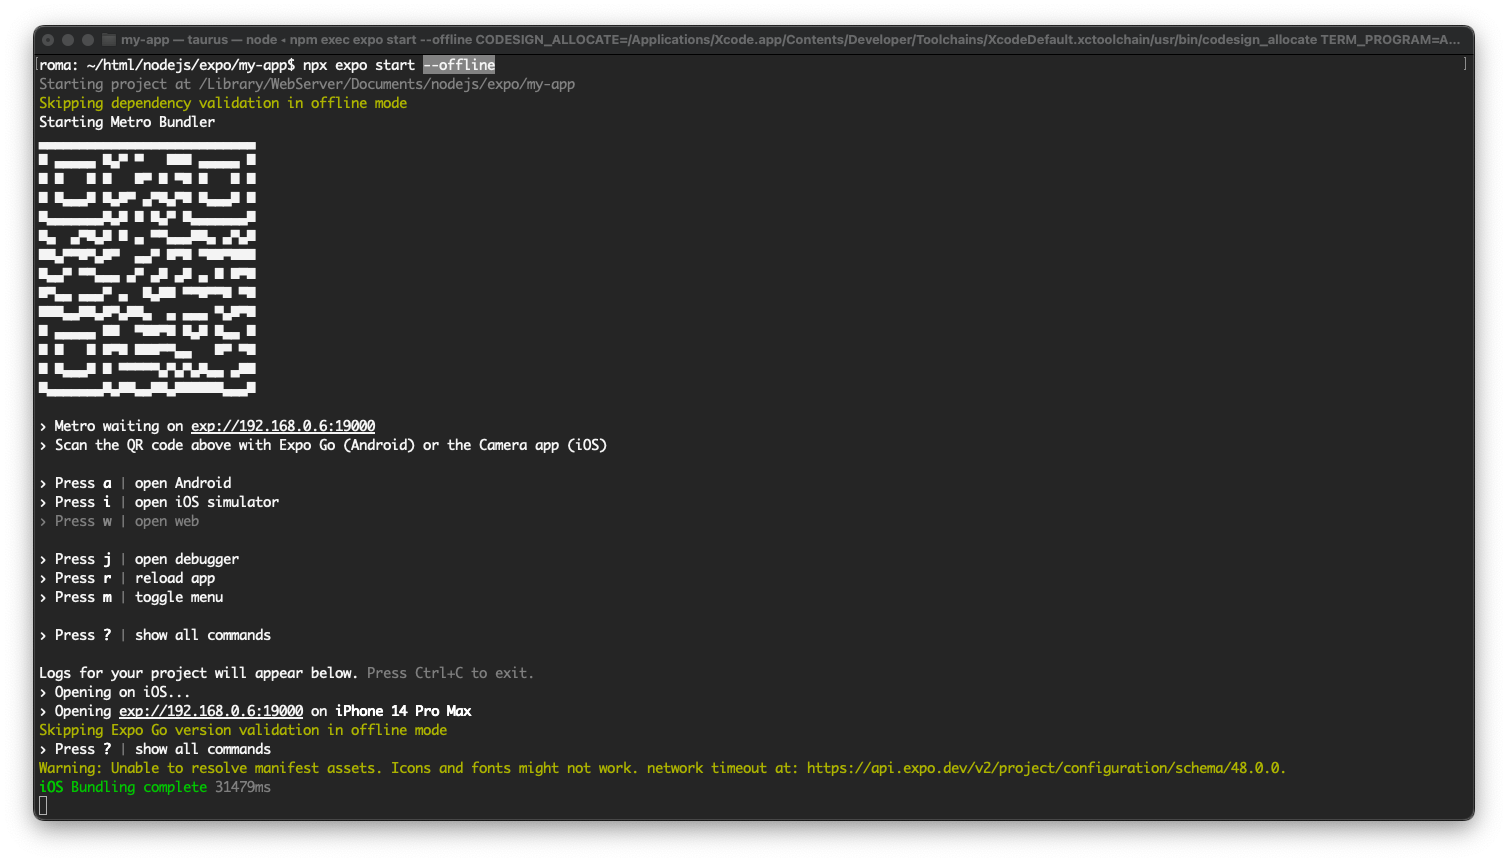Click the 'Press i | open iOS simulator' line
The height and width of the screenshot is (862, 1508).
click(x=159, y=502)
